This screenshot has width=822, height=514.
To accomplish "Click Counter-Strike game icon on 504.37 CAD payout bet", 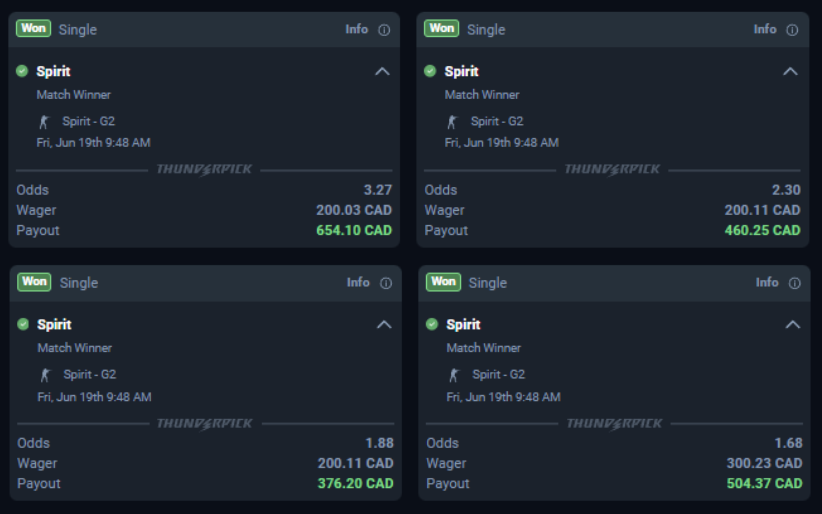I will (454, 375).
